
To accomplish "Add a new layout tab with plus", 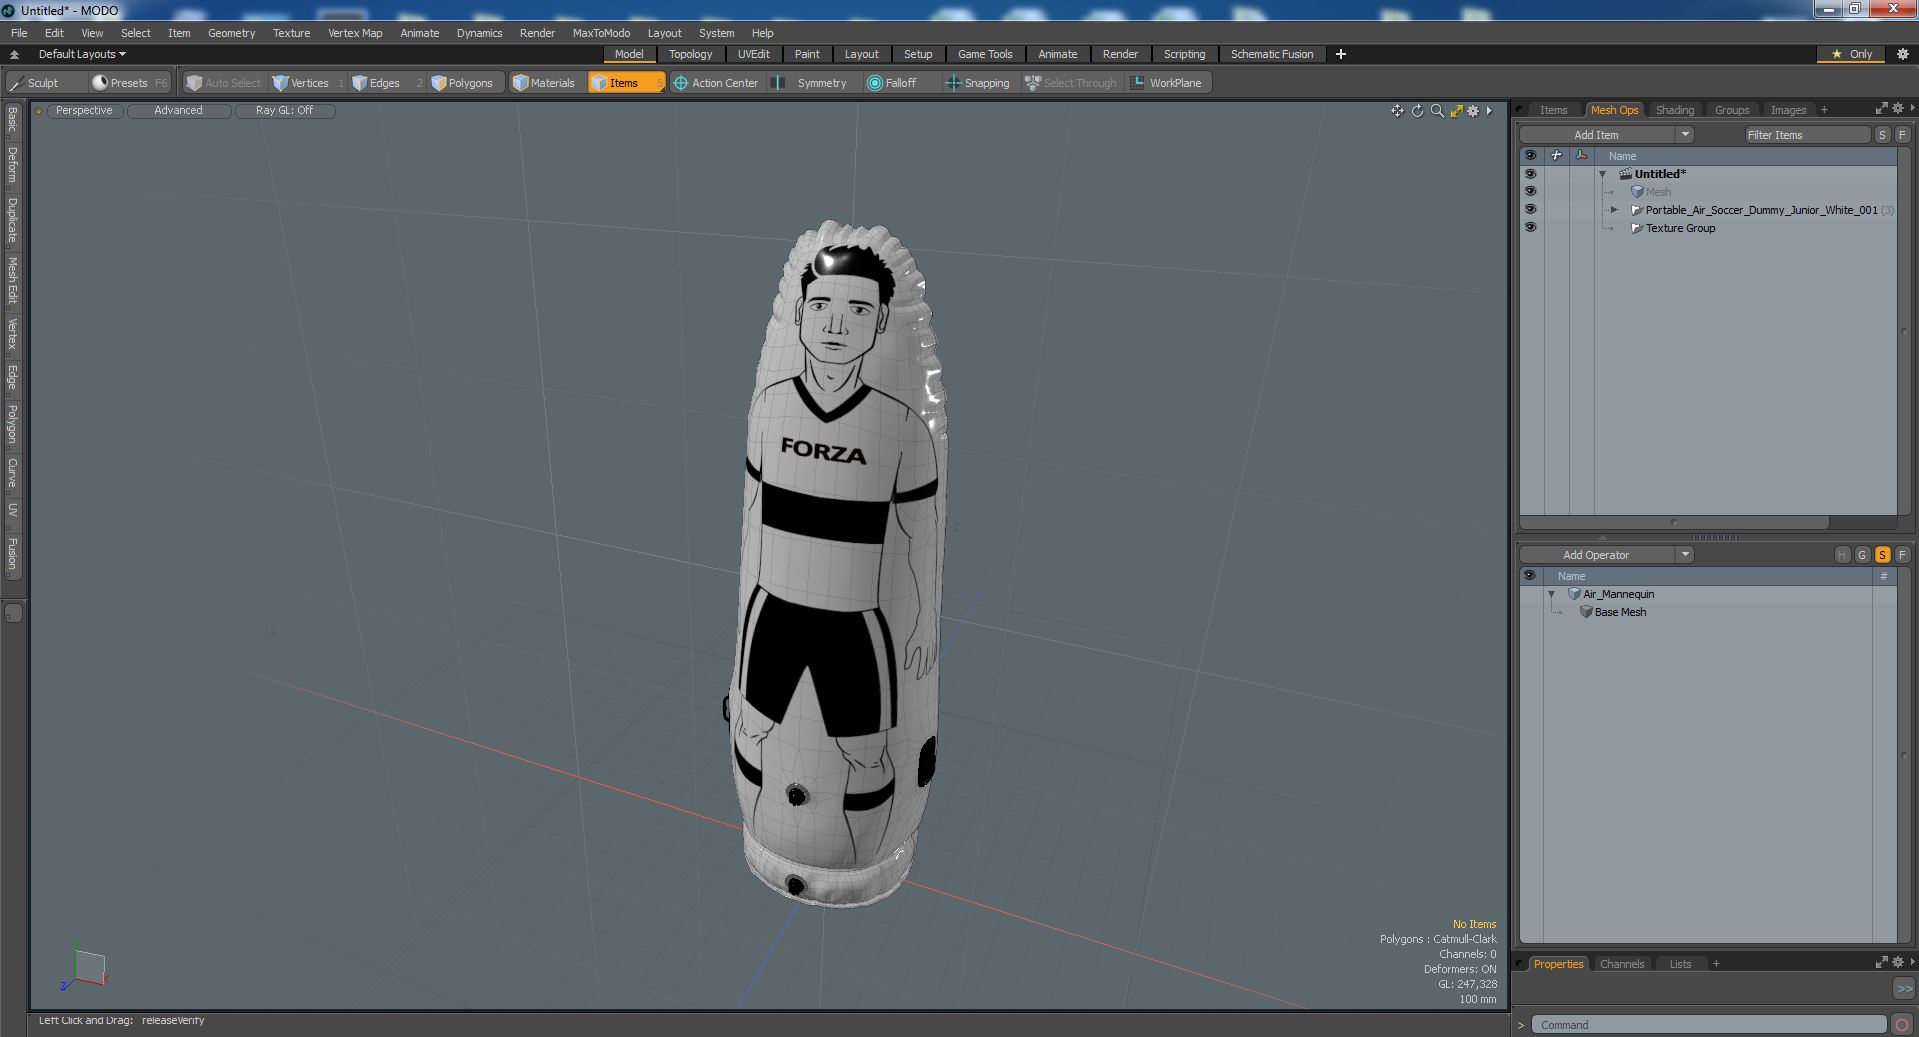I will 1341,54.
